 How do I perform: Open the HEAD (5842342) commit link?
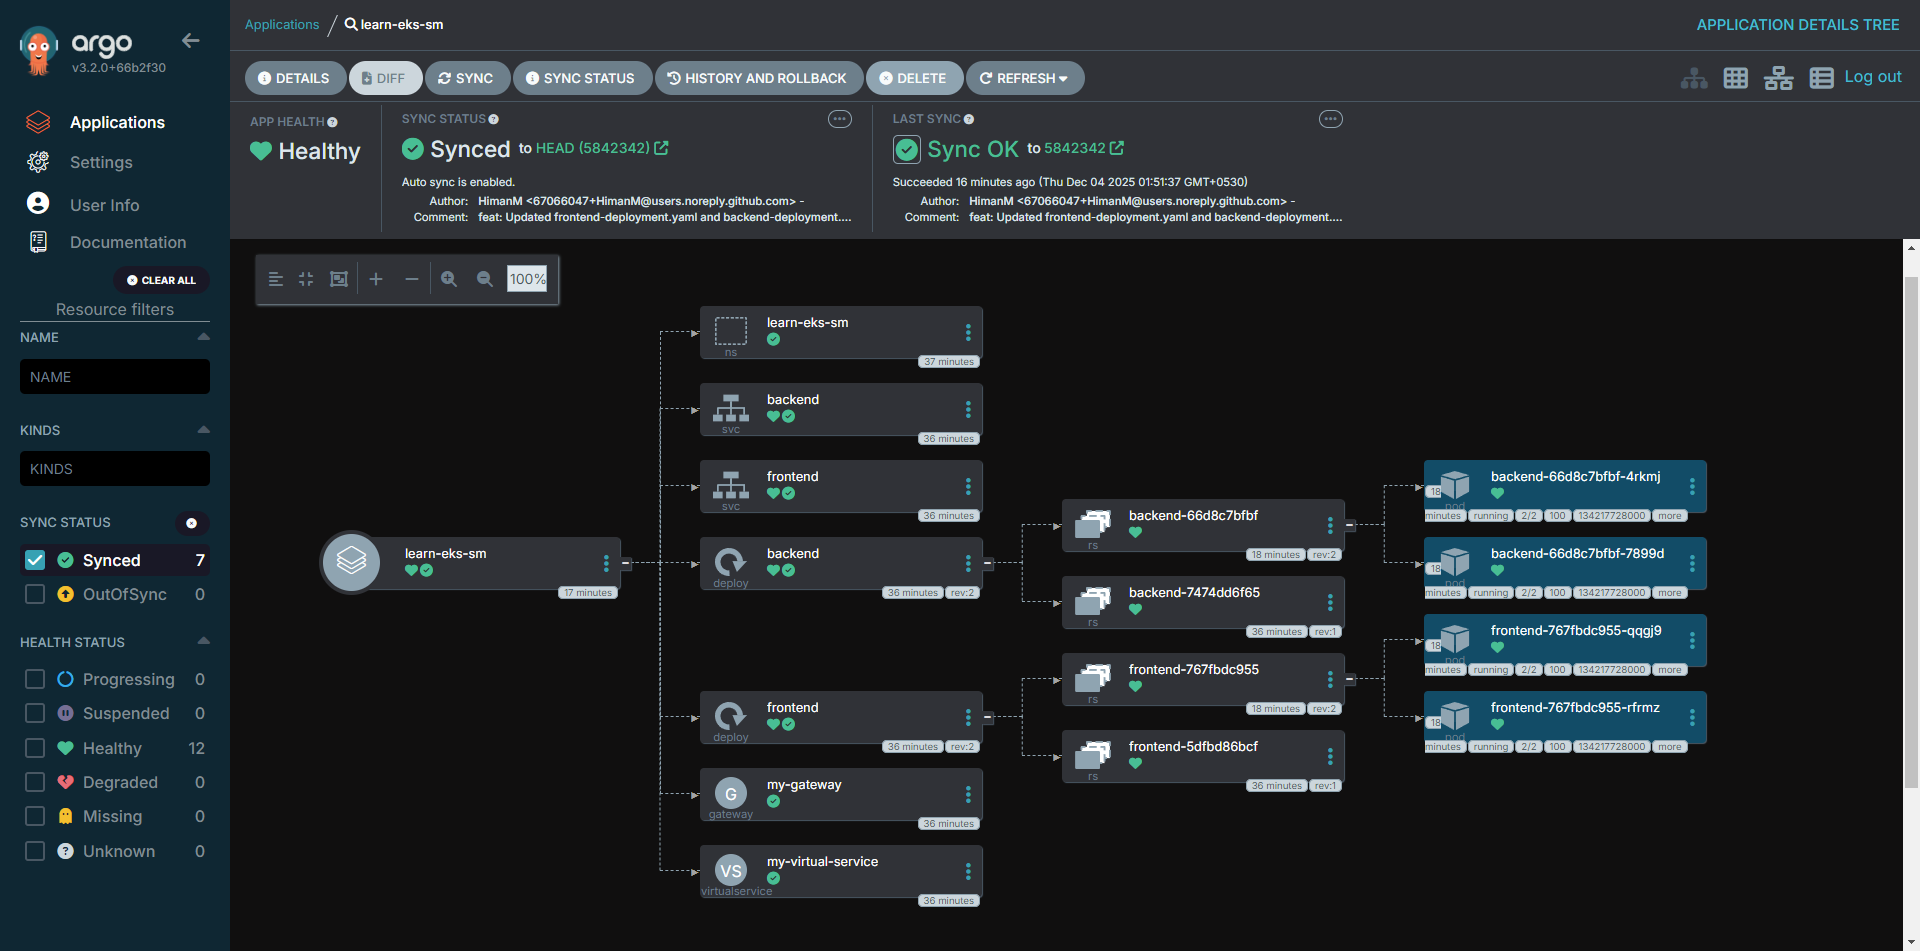592,148
